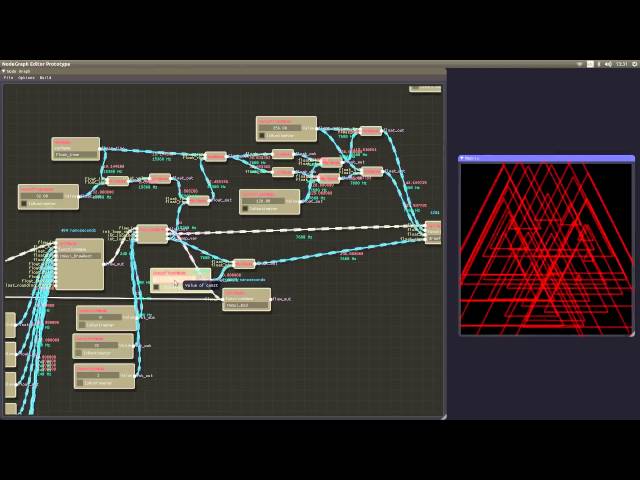Click the 32.00 value field
Screen dimensions: 640x480
[42, 196]
